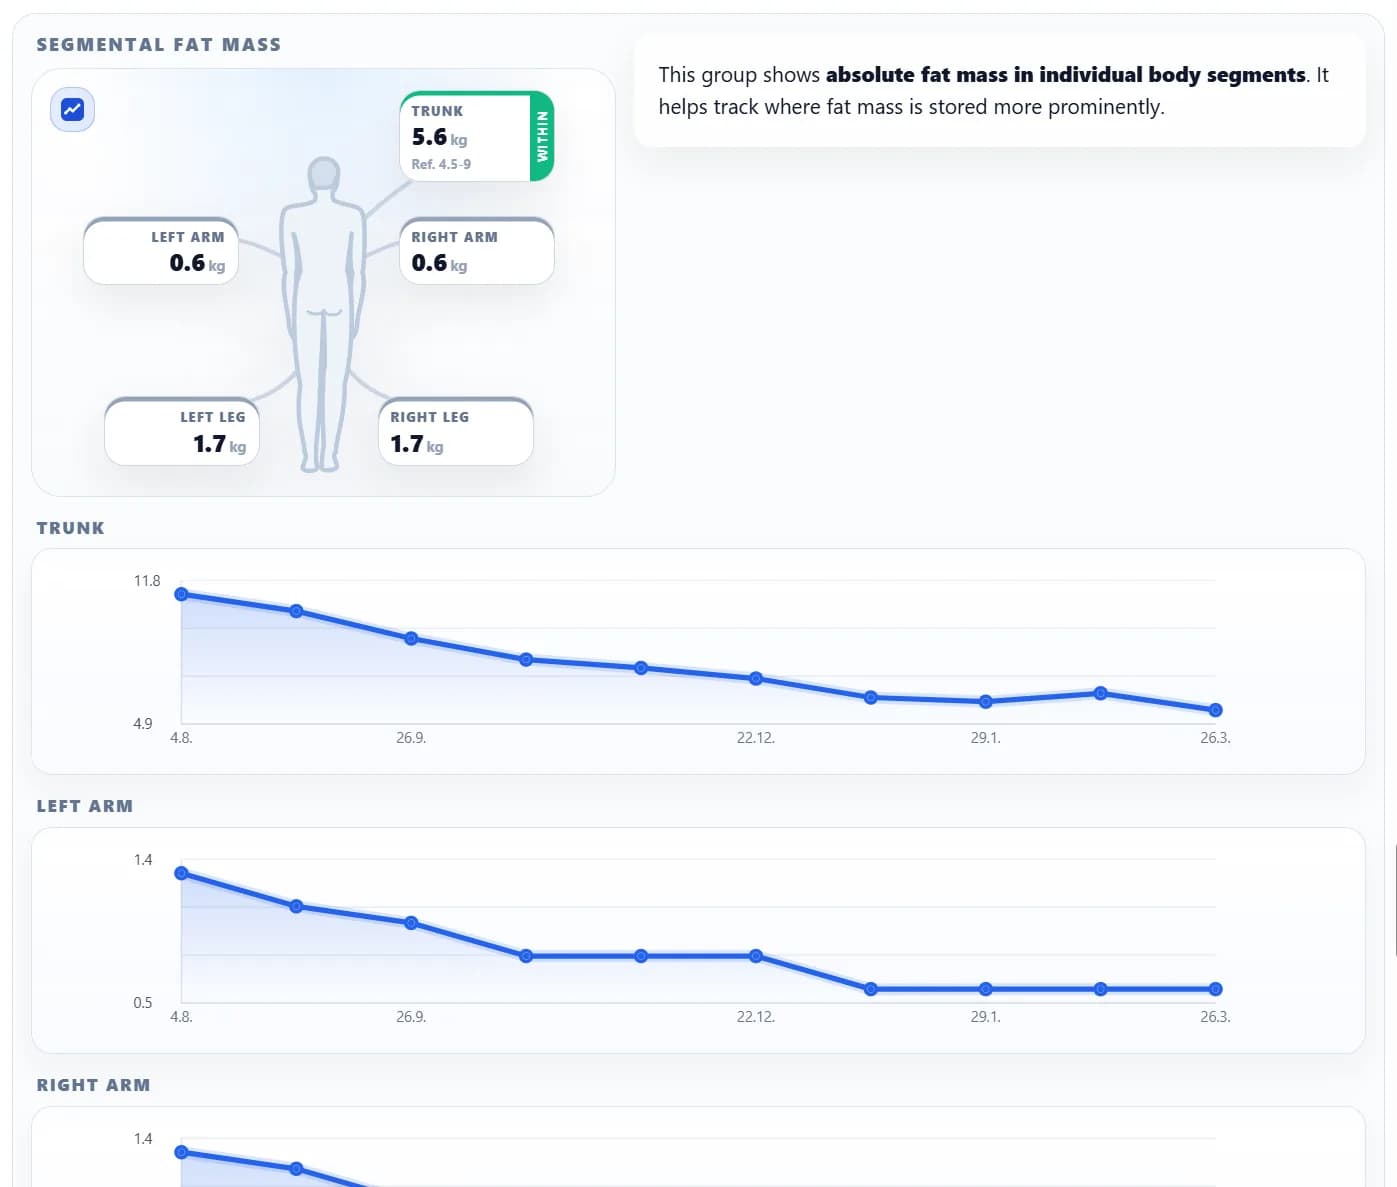Image resolution: width=1397 pixels, height=1187 pixels.
Task: Click the 11.8 axis value on Trunk chart
Action: [147, 581]
